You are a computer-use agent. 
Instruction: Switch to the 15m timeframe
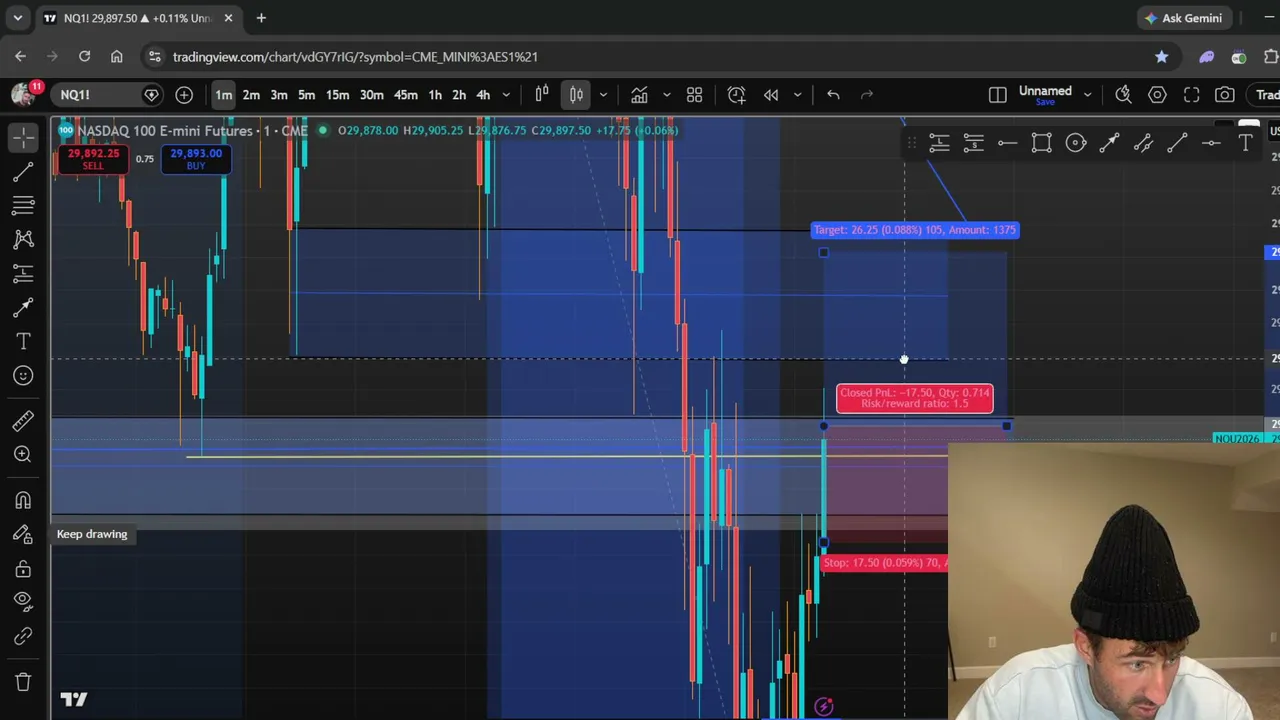pyautogui.click(x=337, y=95)
